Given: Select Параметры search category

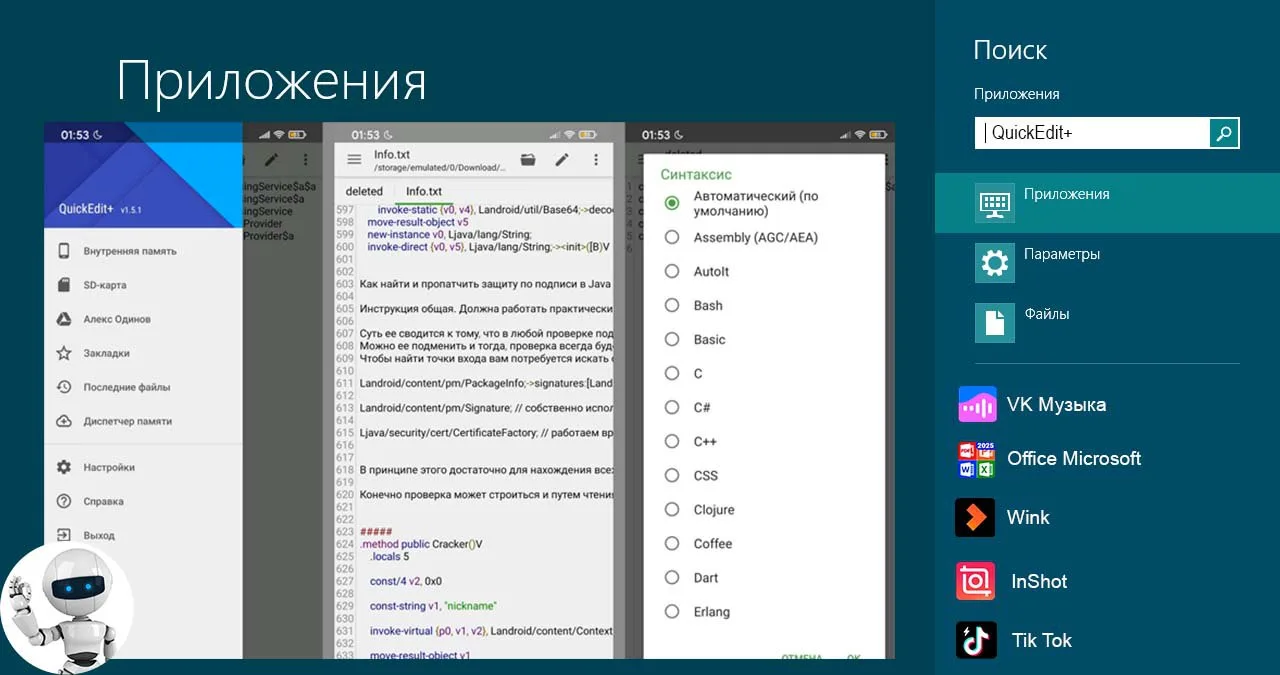Looking at the screenshot, I should tap(1107, 263).
